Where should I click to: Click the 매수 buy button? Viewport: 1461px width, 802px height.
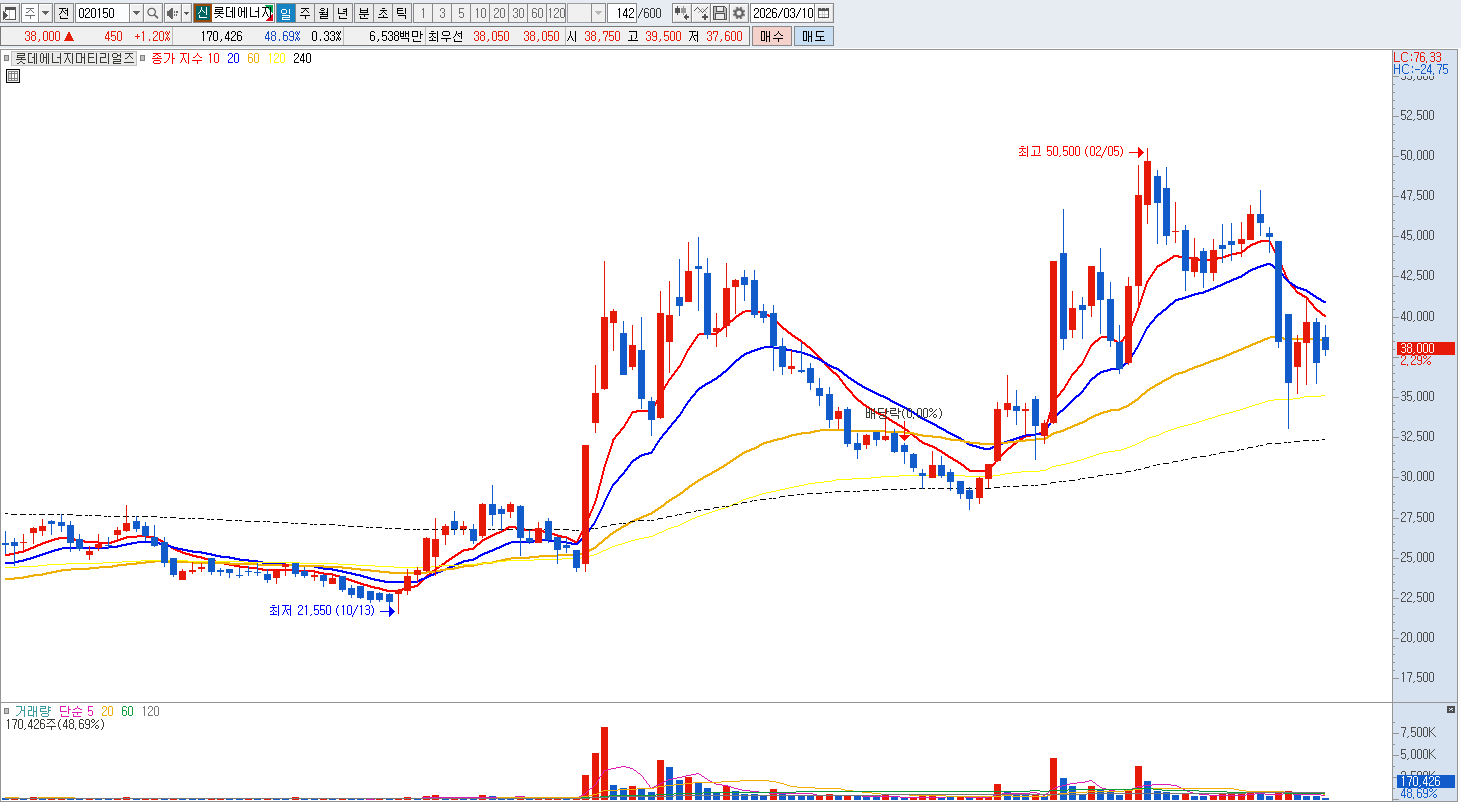pos(771,36)
